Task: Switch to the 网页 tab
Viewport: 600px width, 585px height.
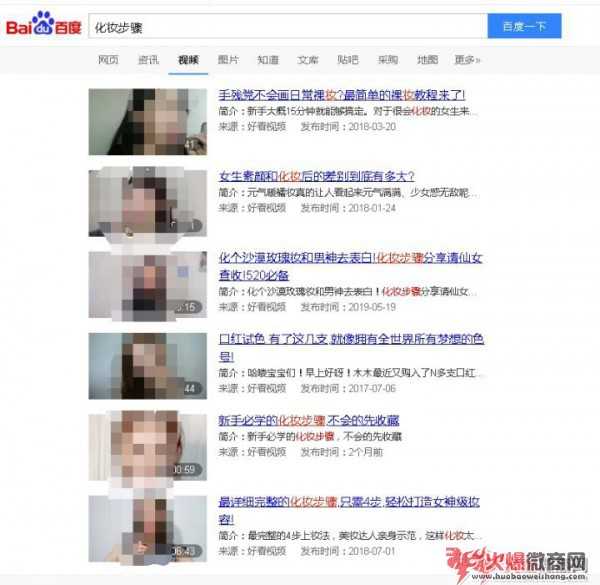Action: point(108,60)
